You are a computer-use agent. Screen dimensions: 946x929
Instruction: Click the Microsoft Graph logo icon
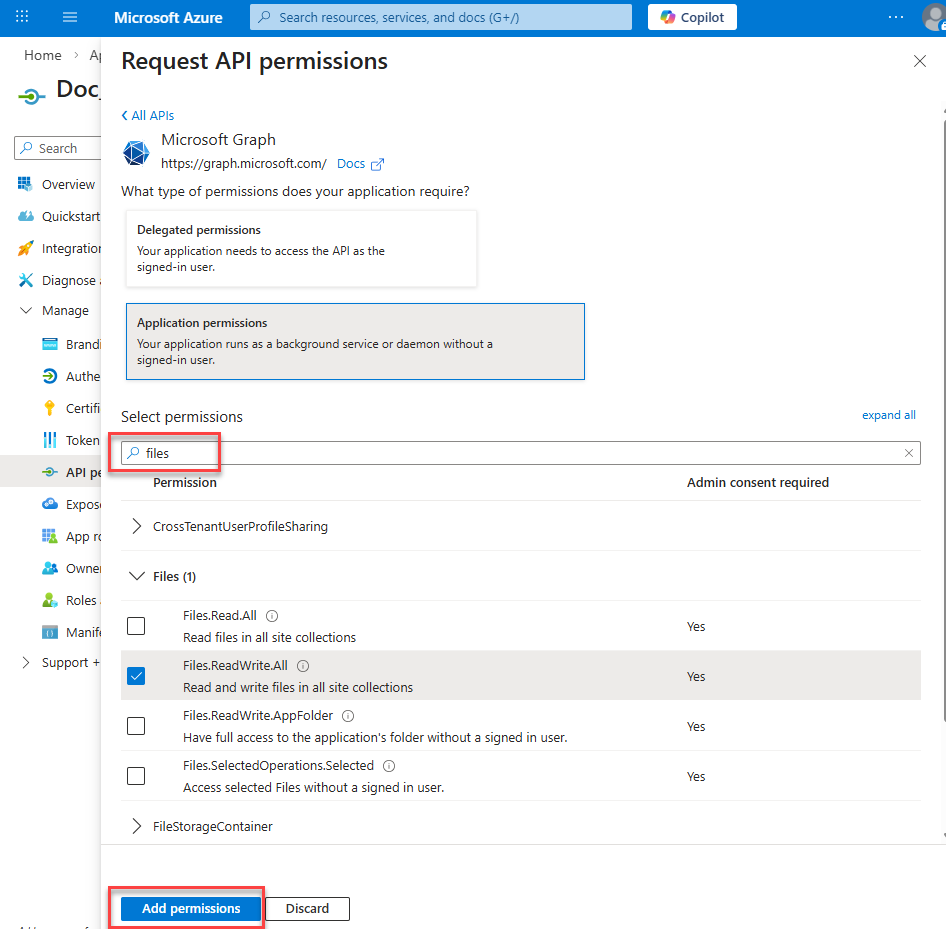click(136, 152)
